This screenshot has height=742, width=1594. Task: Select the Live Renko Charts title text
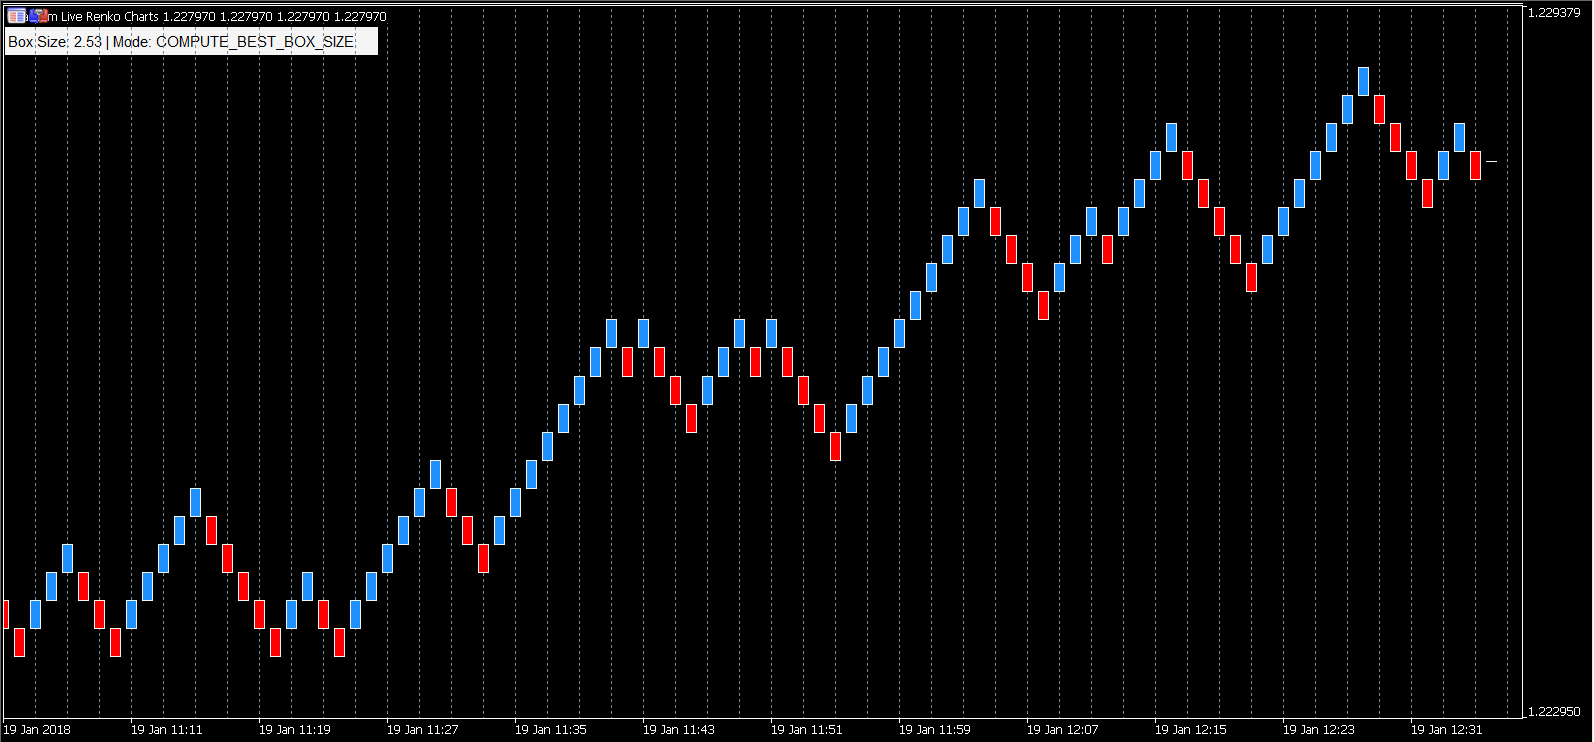tap(110, 17)
